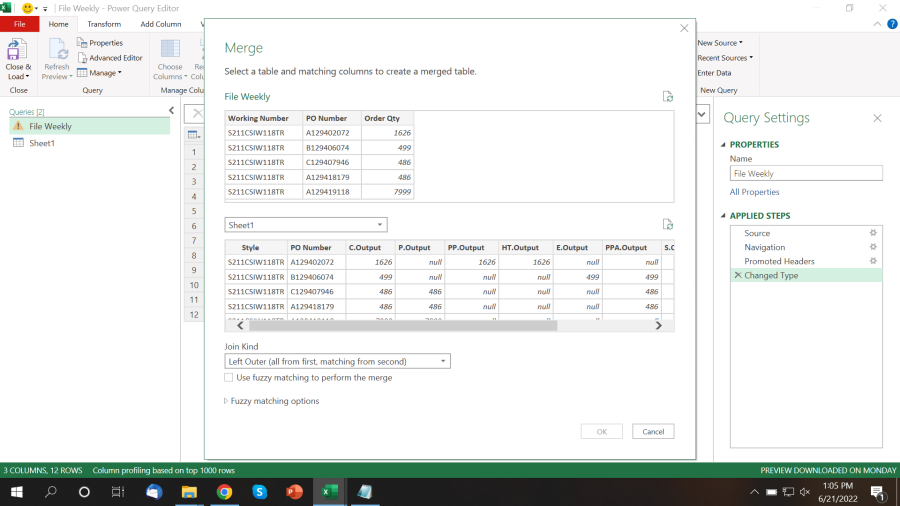Click Cancel in the Merge dialog

pyautogui.click(x=653, y=431)
